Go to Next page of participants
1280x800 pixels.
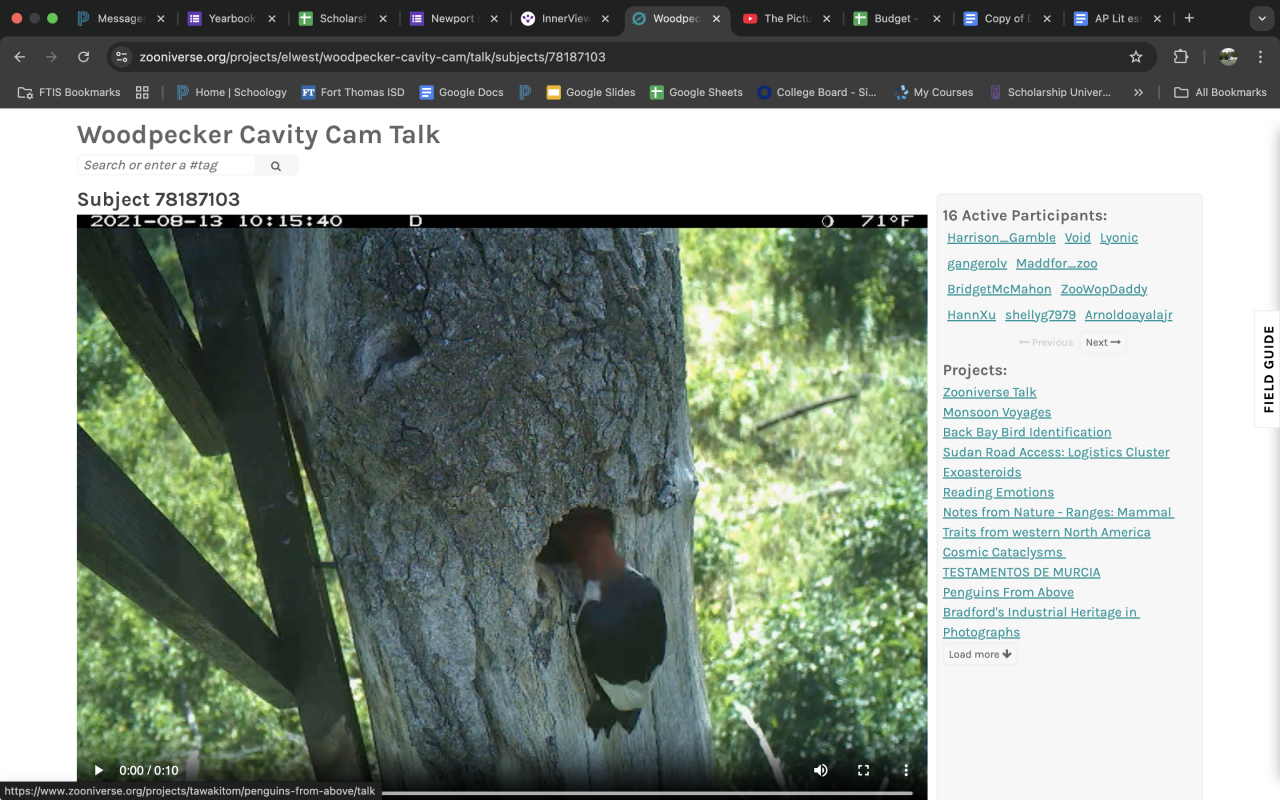(1103, 342)
